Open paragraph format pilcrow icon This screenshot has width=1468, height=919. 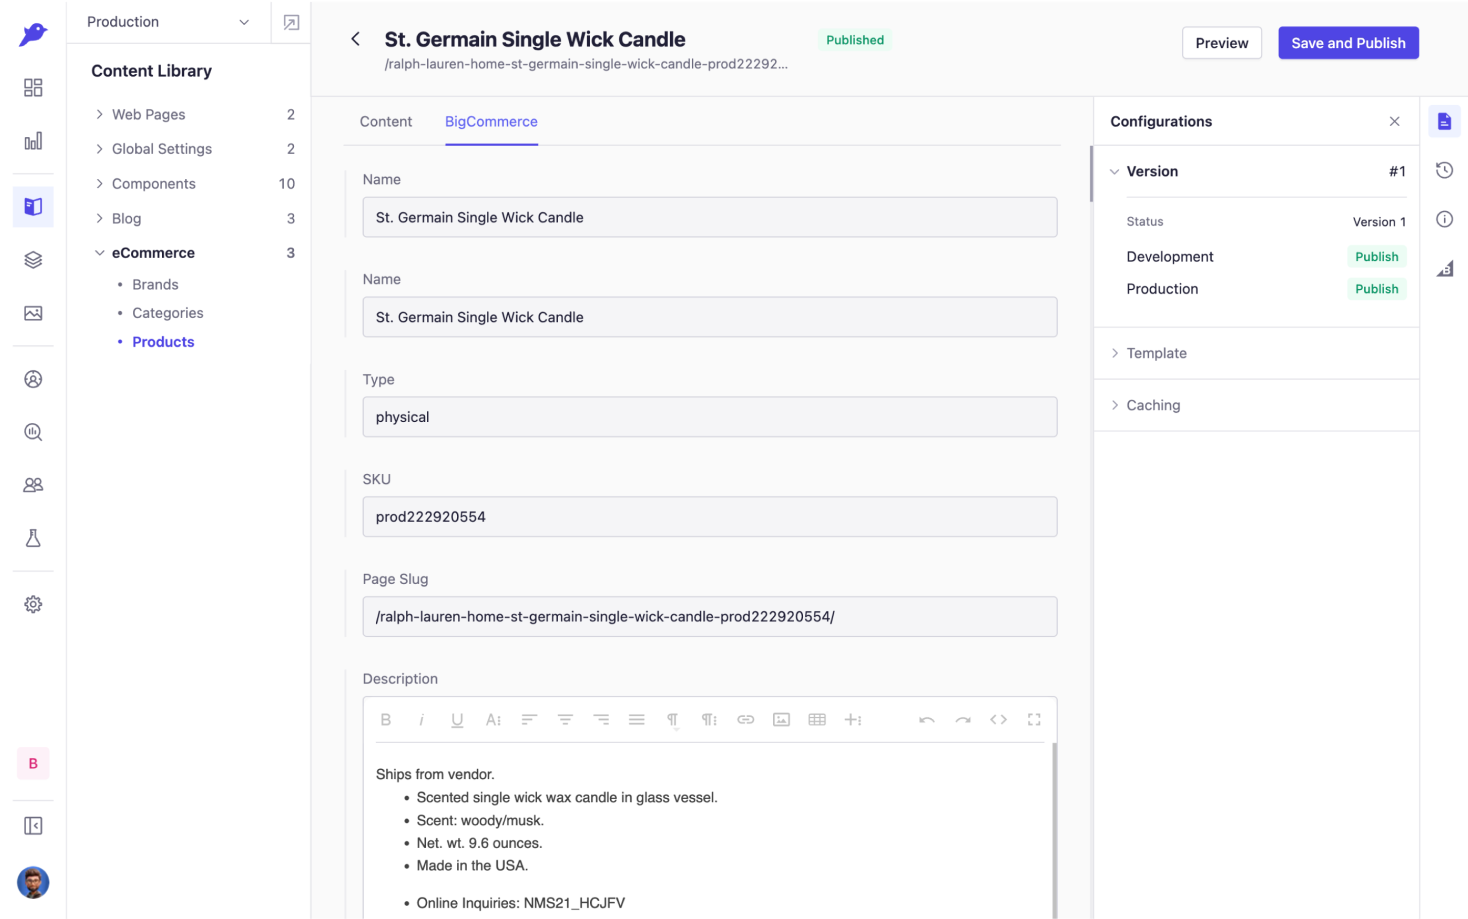coord(673,720)
